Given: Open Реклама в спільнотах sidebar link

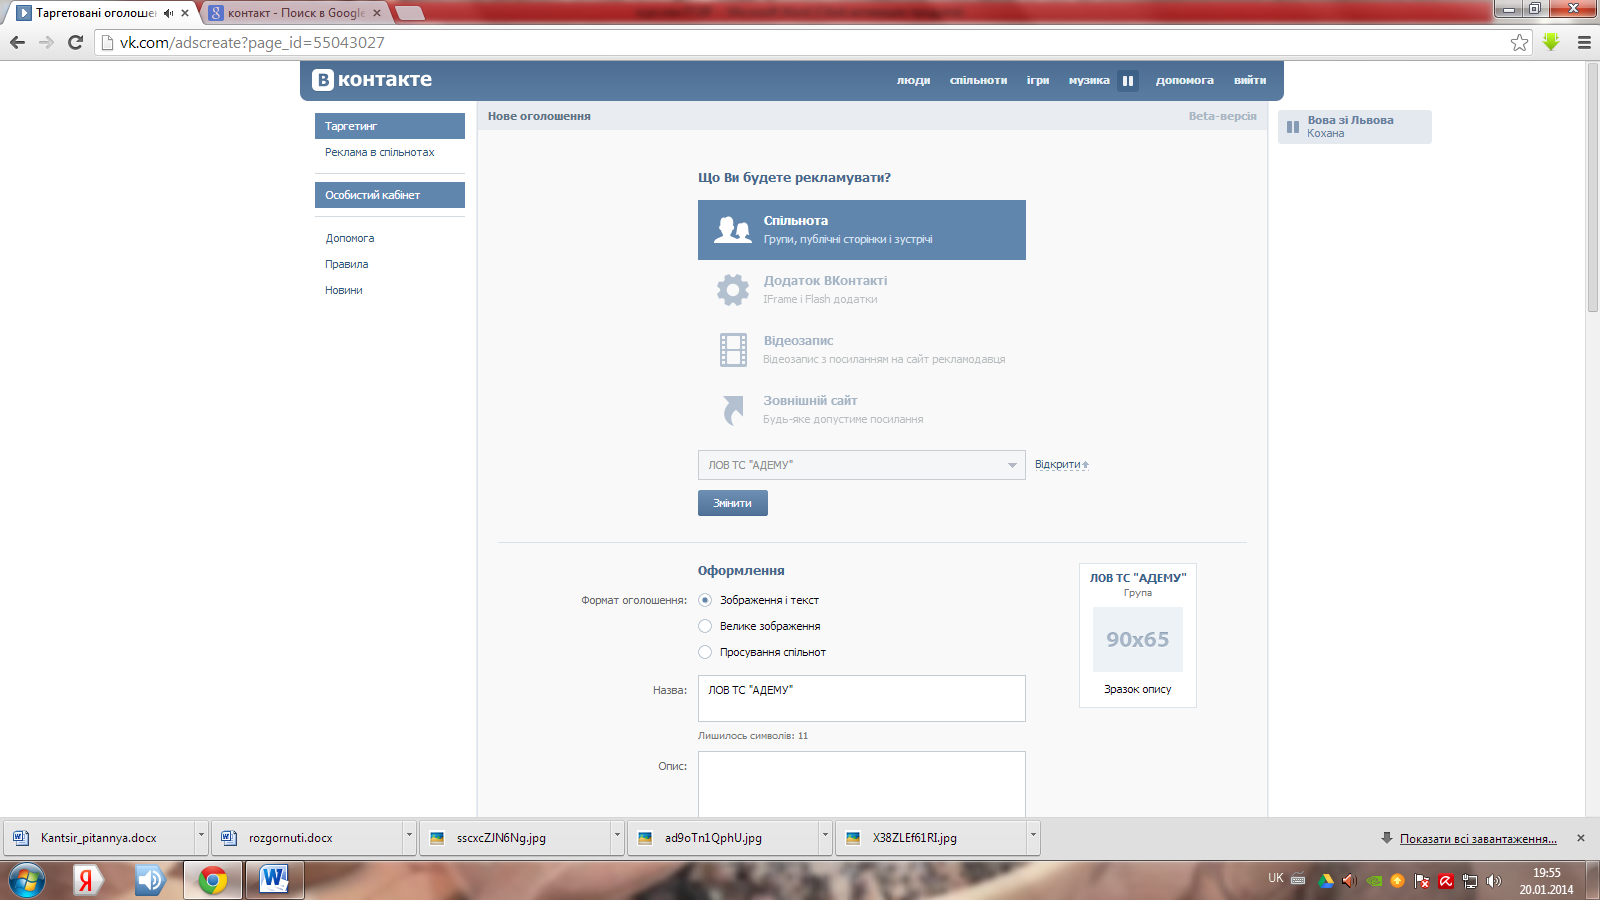Looking at the screenshot, I should pos(380,152).
